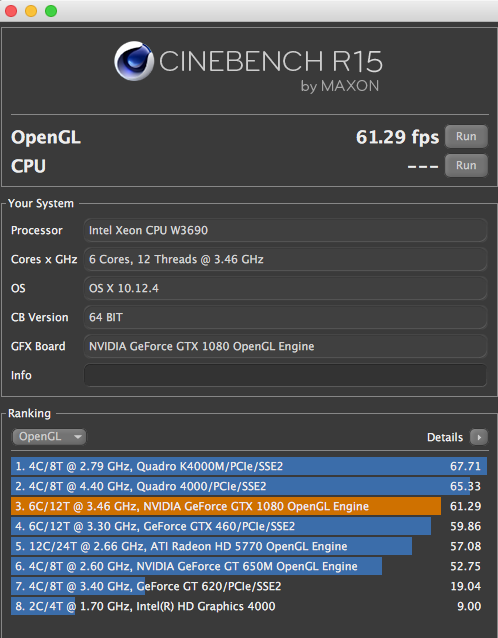The image size is (498, 638).
Task: Run the CPU benchmark
Action: tap(466, 166)
